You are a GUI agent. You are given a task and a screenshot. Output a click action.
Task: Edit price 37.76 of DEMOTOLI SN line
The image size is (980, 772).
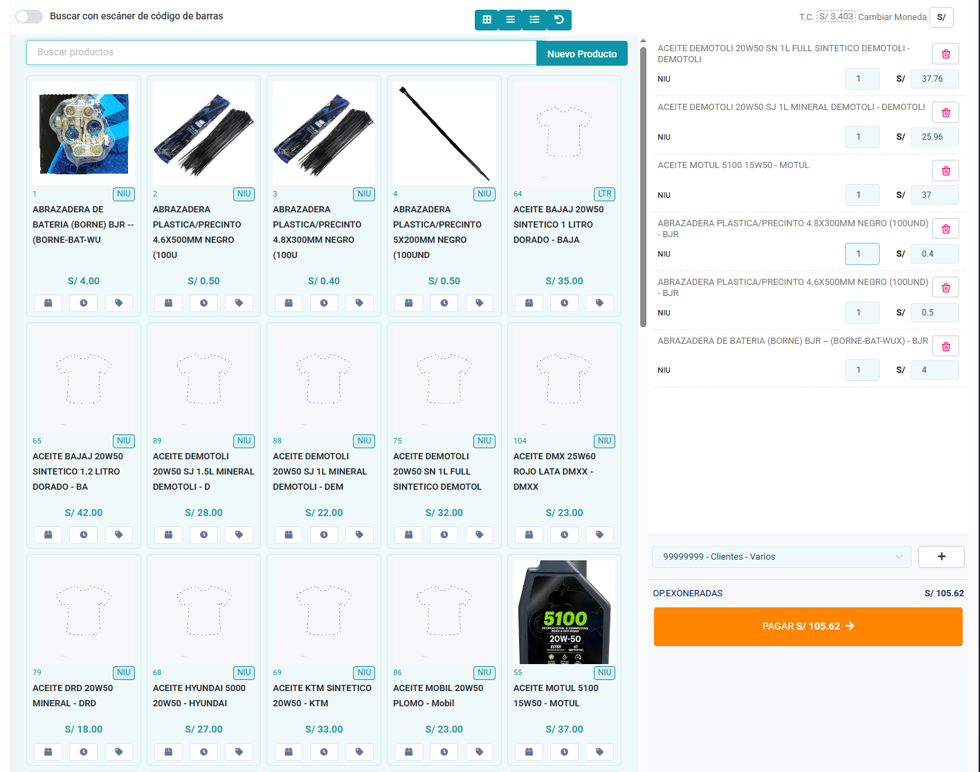pos(934,79)
